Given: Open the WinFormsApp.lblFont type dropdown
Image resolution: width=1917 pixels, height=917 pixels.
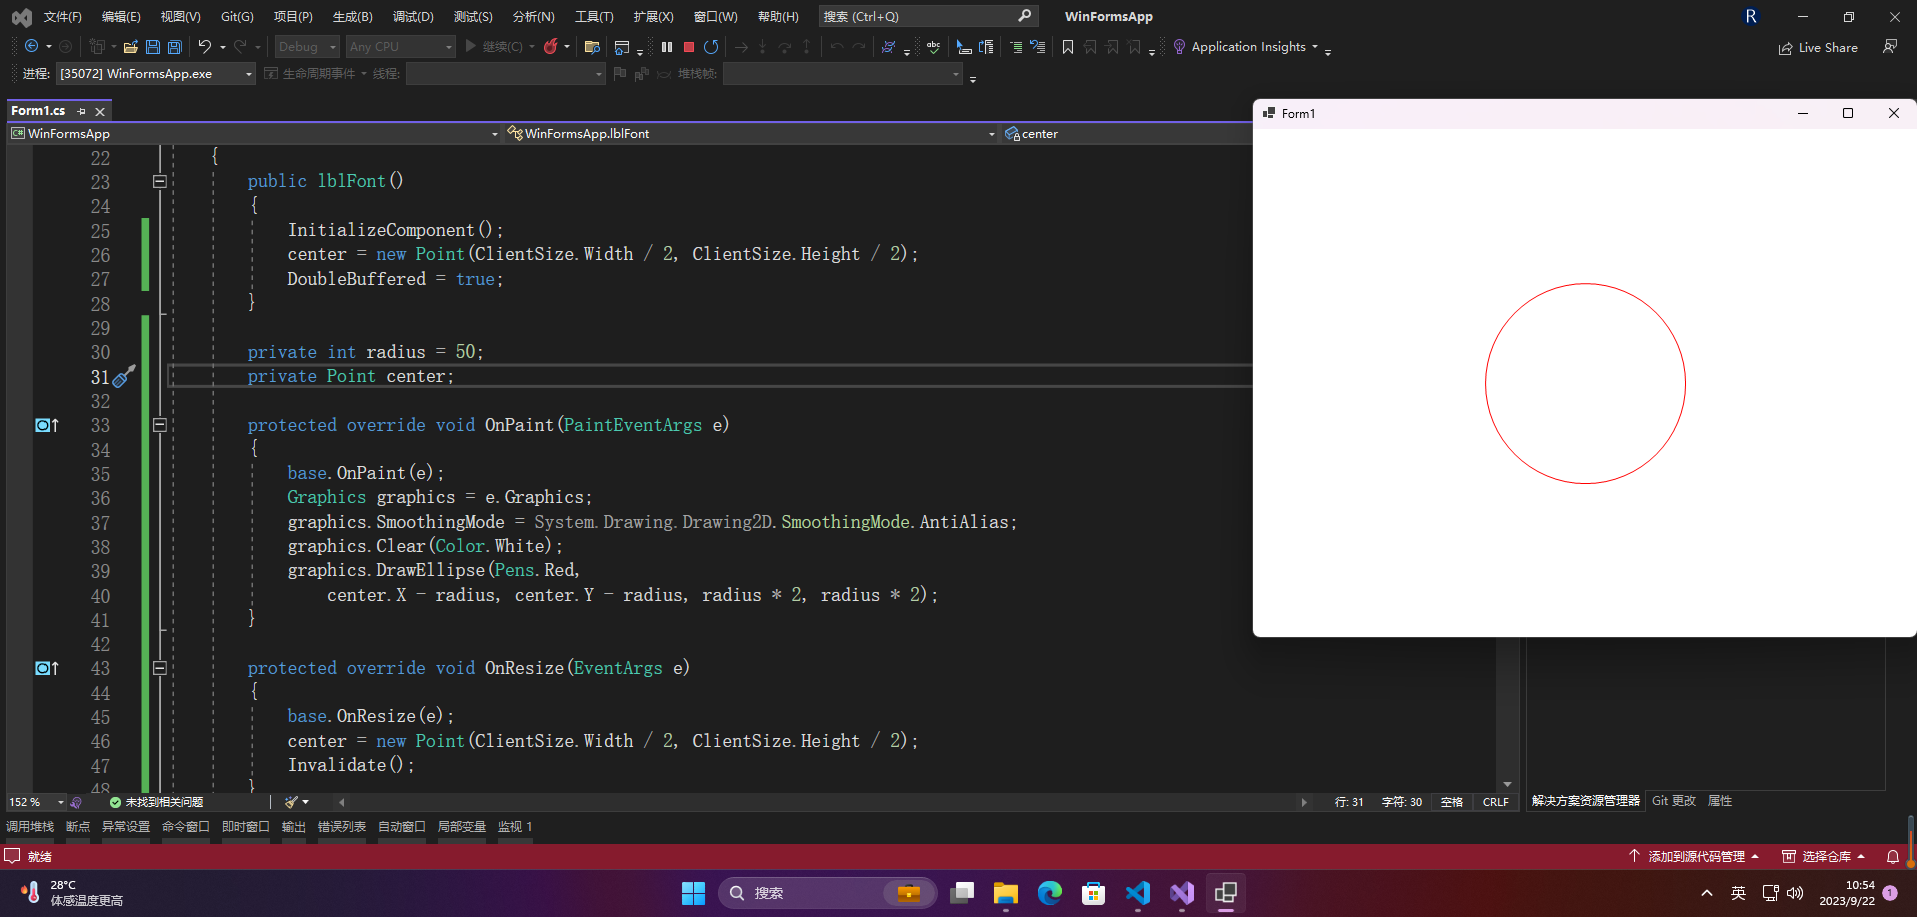Looking at the screenshot, I should click(750, 133).
